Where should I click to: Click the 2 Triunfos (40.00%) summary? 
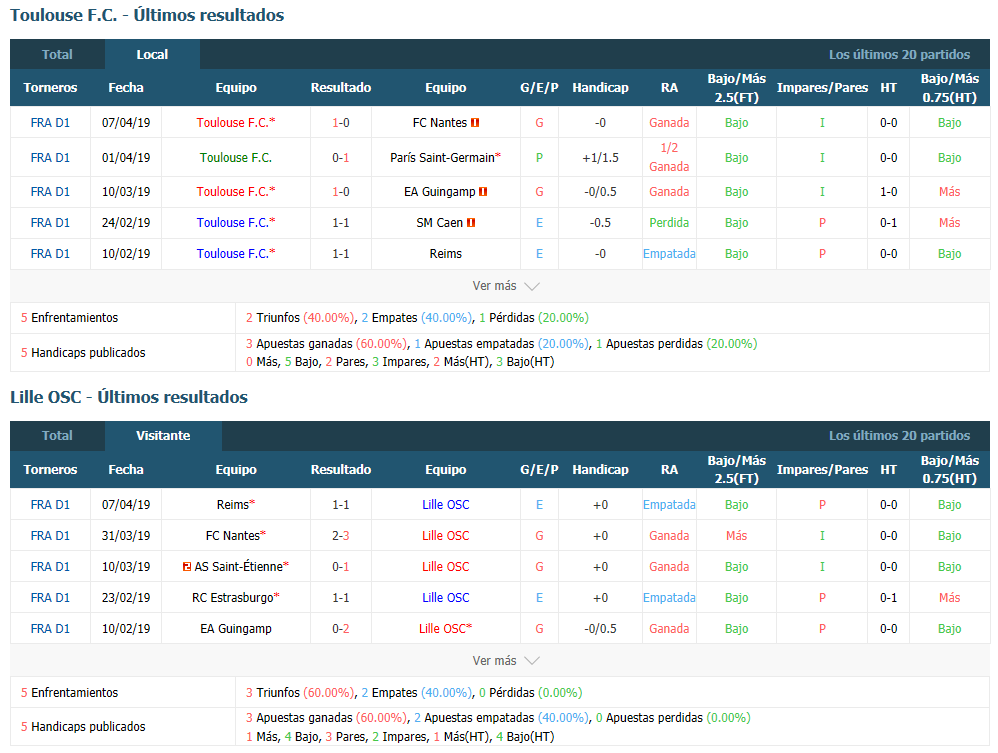click(300, 318)
